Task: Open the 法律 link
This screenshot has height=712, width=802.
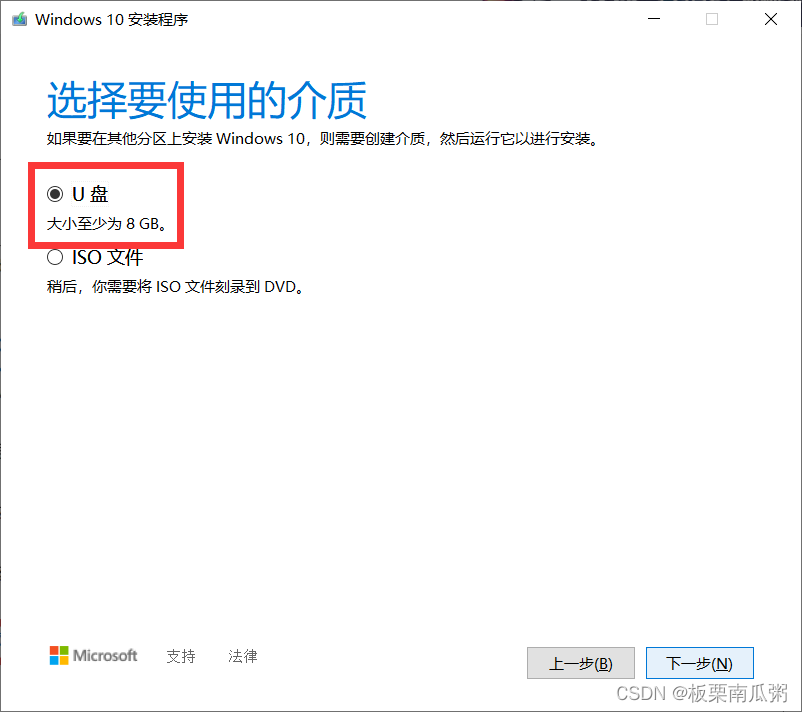Action: coord(243,656)
